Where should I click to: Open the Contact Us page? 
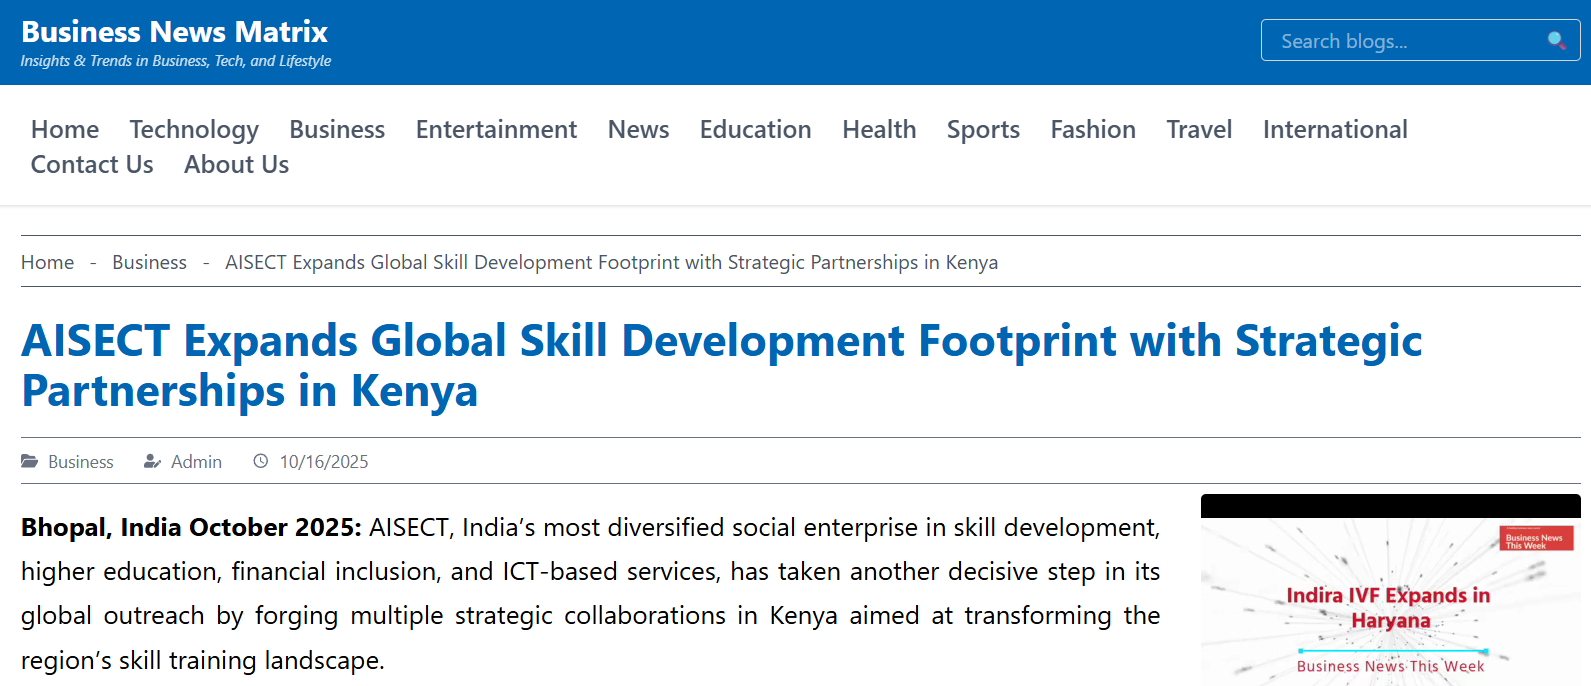(x=92, y=165)
